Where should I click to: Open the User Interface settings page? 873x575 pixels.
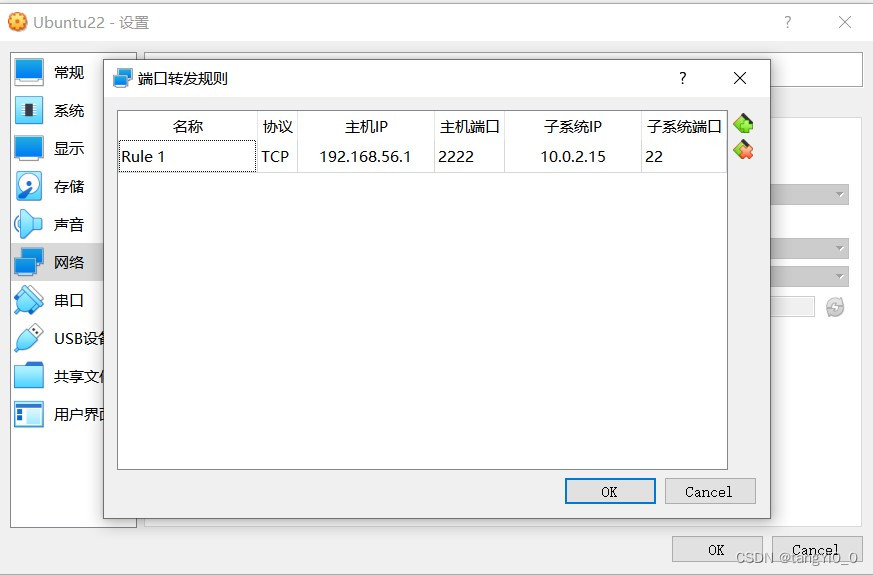57,414
